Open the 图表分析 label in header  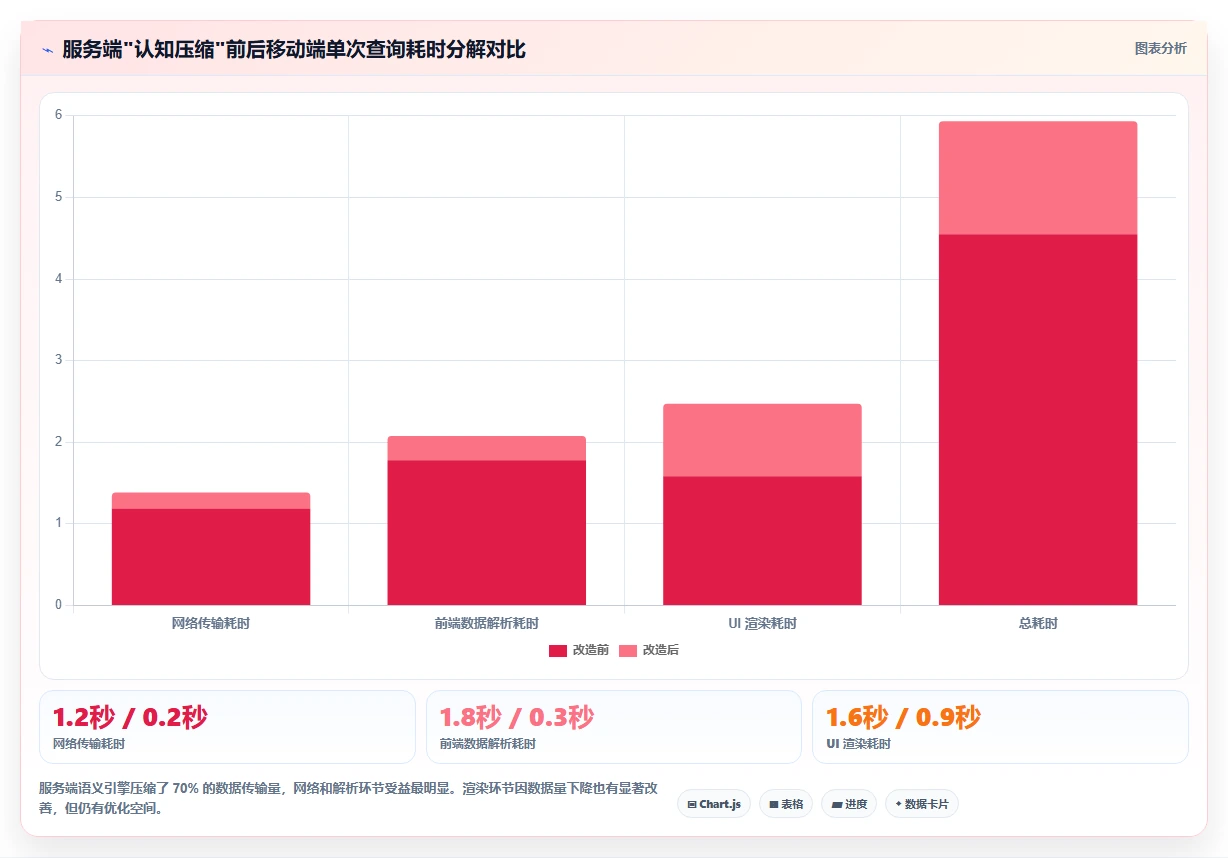click(1160, 48)
